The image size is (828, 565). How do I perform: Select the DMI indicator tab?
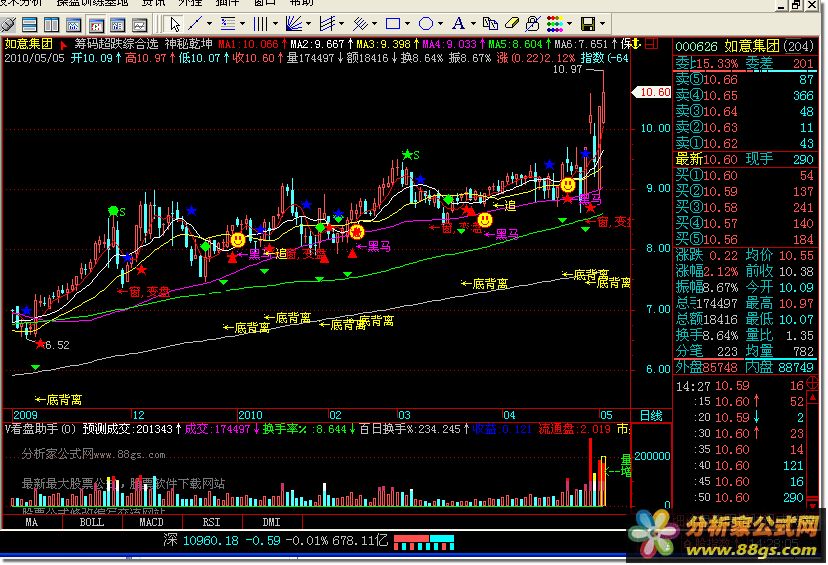coord(270,522)
